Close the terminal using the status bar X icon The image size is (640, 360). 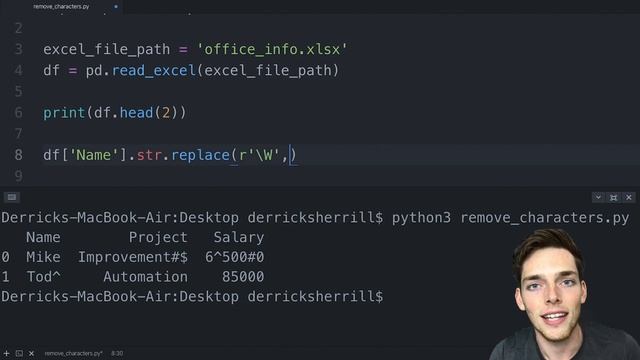pyautogui.click(x=31, y=353)
